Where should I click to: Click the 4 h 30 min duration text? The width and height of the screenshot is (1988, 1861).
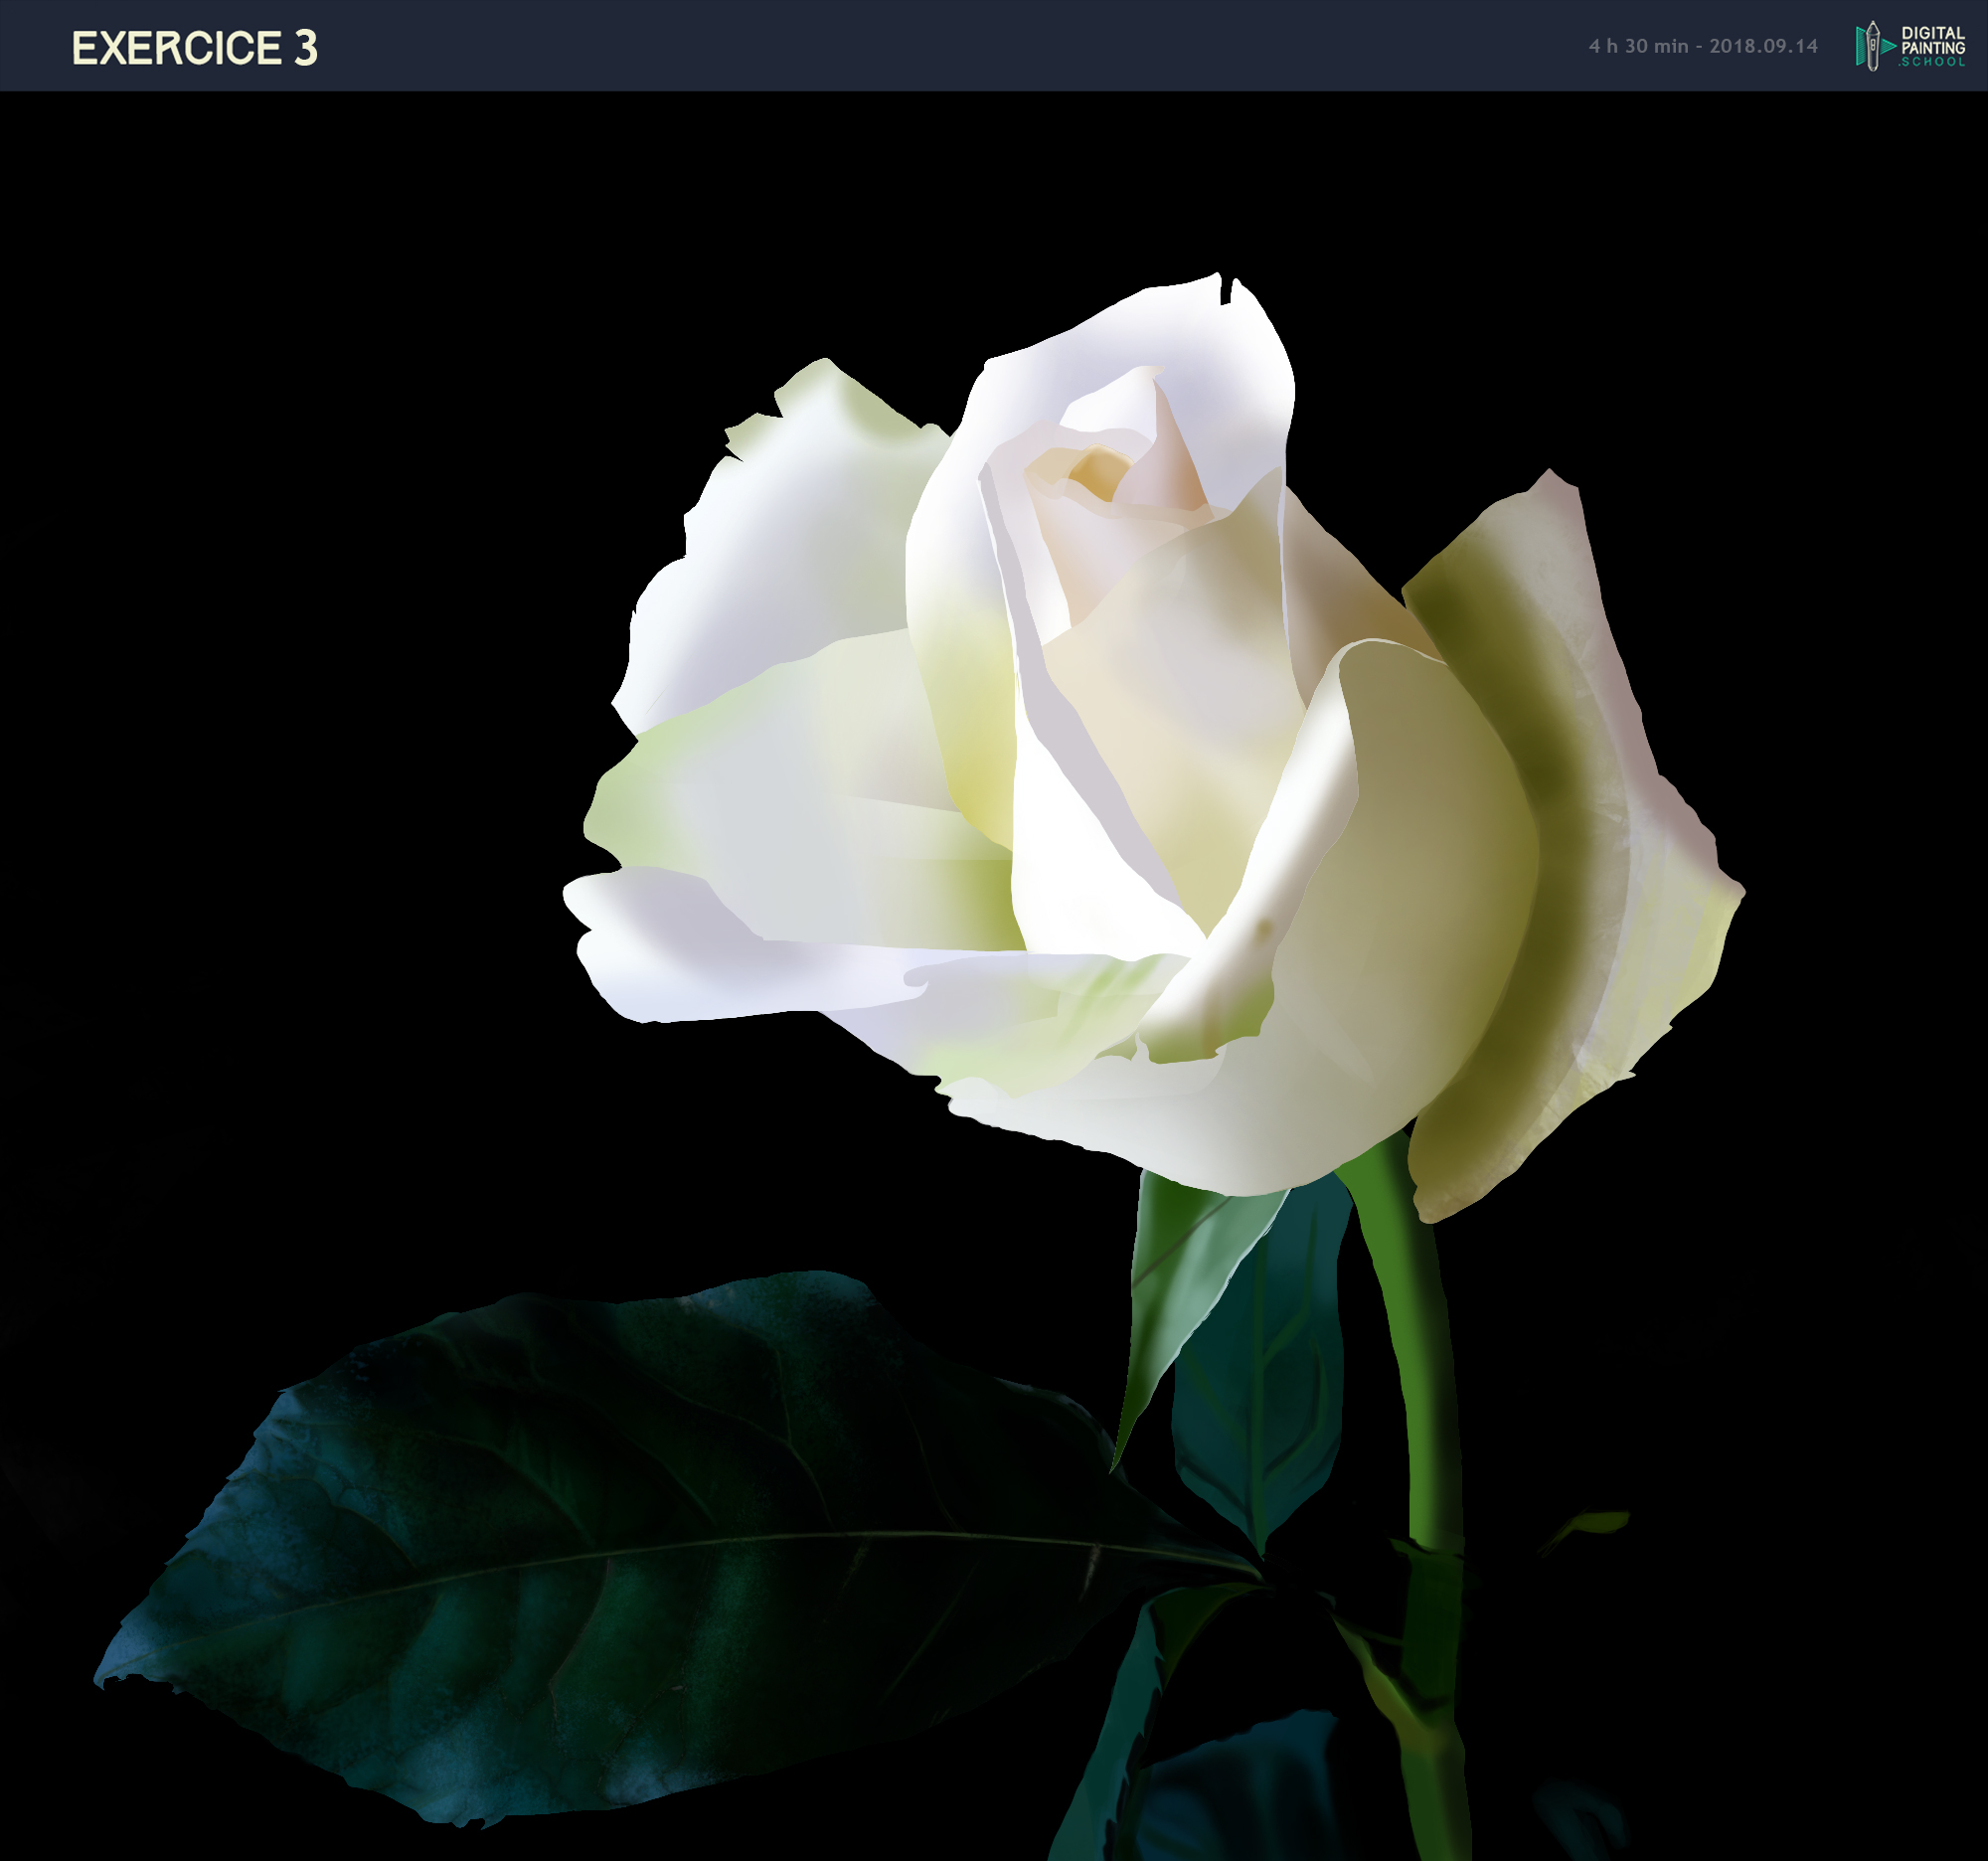tap(1638, 46)
